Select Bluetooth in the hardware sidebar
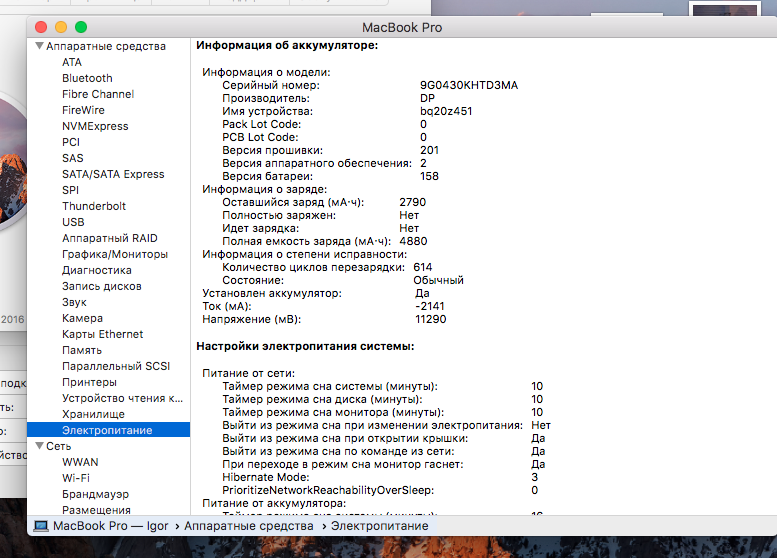 [x=87, y=78]
